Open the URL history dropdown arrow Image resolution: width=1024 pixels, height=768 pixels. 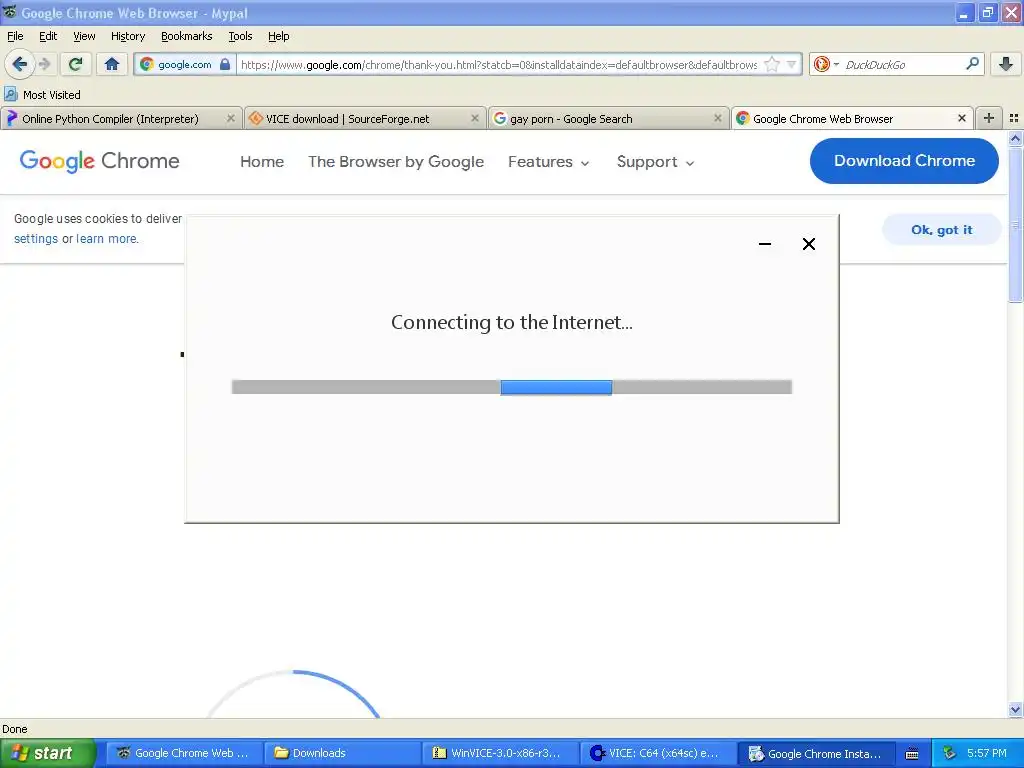click(x=792, y=64)
